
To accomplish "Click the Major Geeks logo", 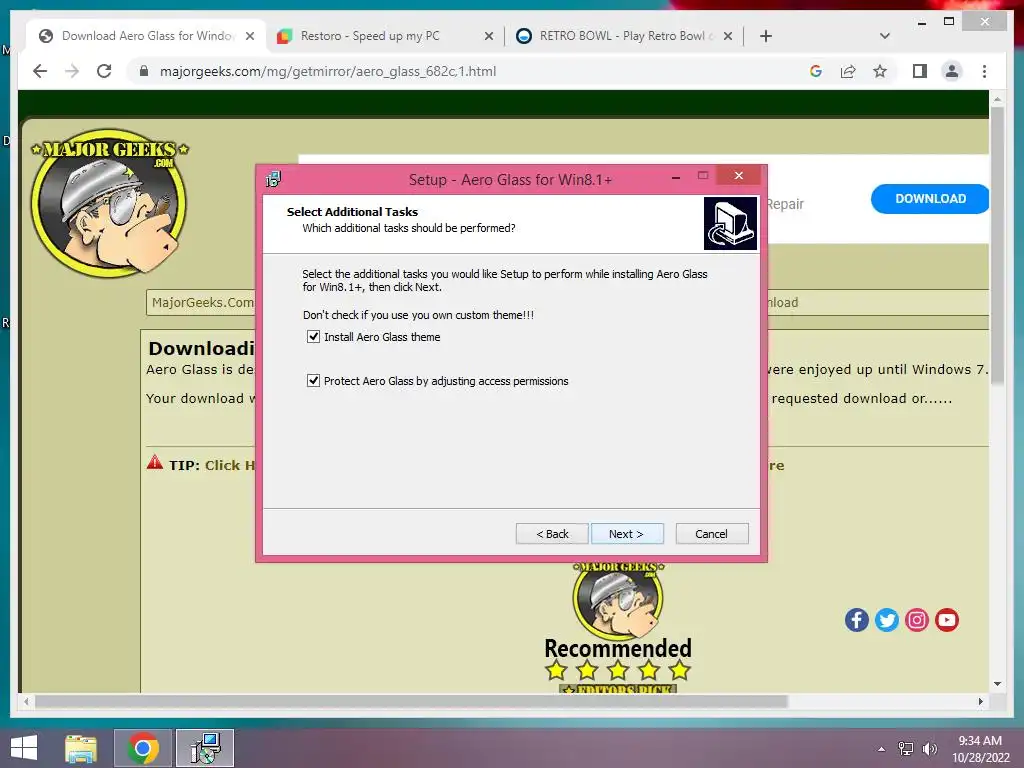I will [x=109, y=202].
